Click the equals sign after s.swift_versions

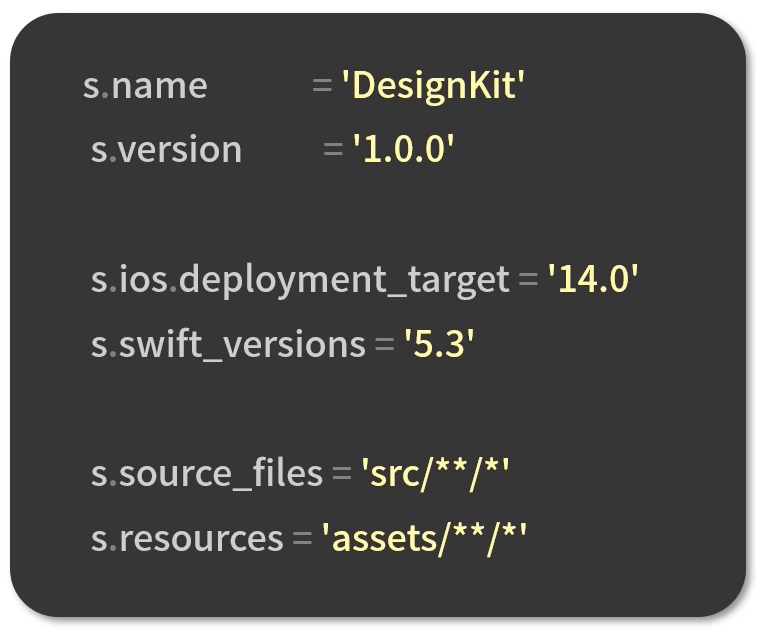pos(384,344)
